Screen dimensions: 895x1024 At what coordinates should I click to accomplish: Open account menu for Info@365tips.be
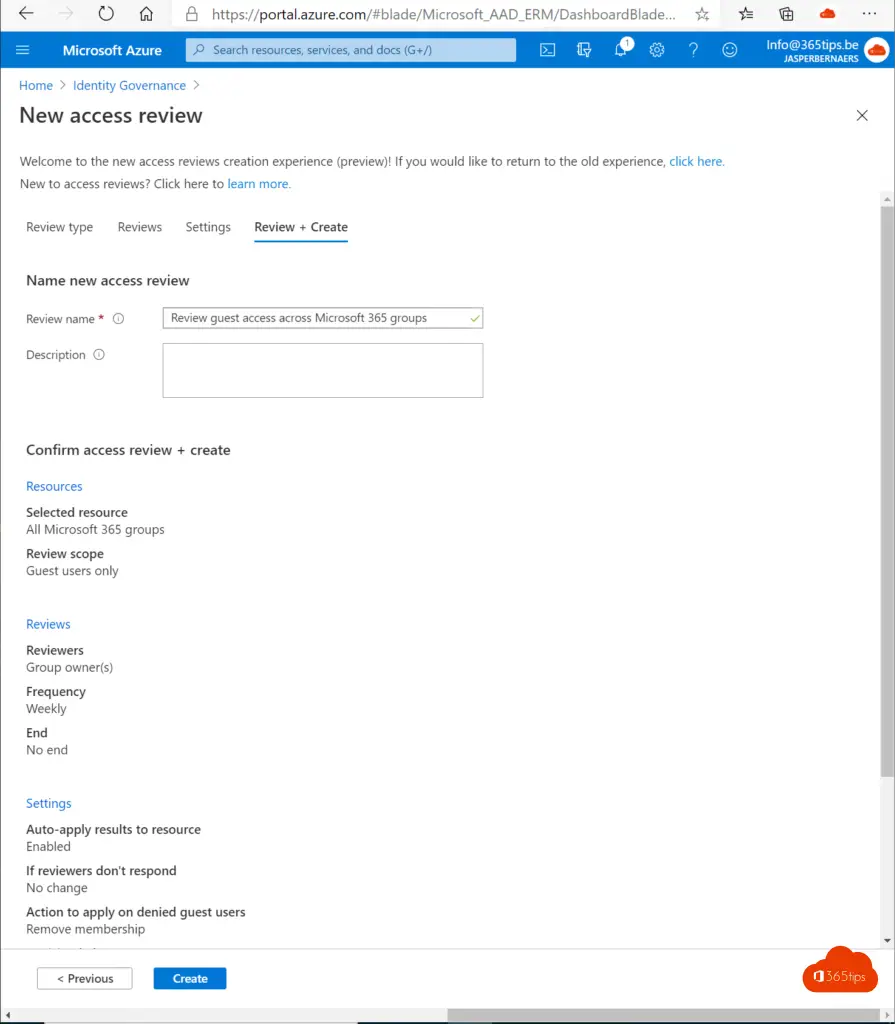click(x=826, y=50)
